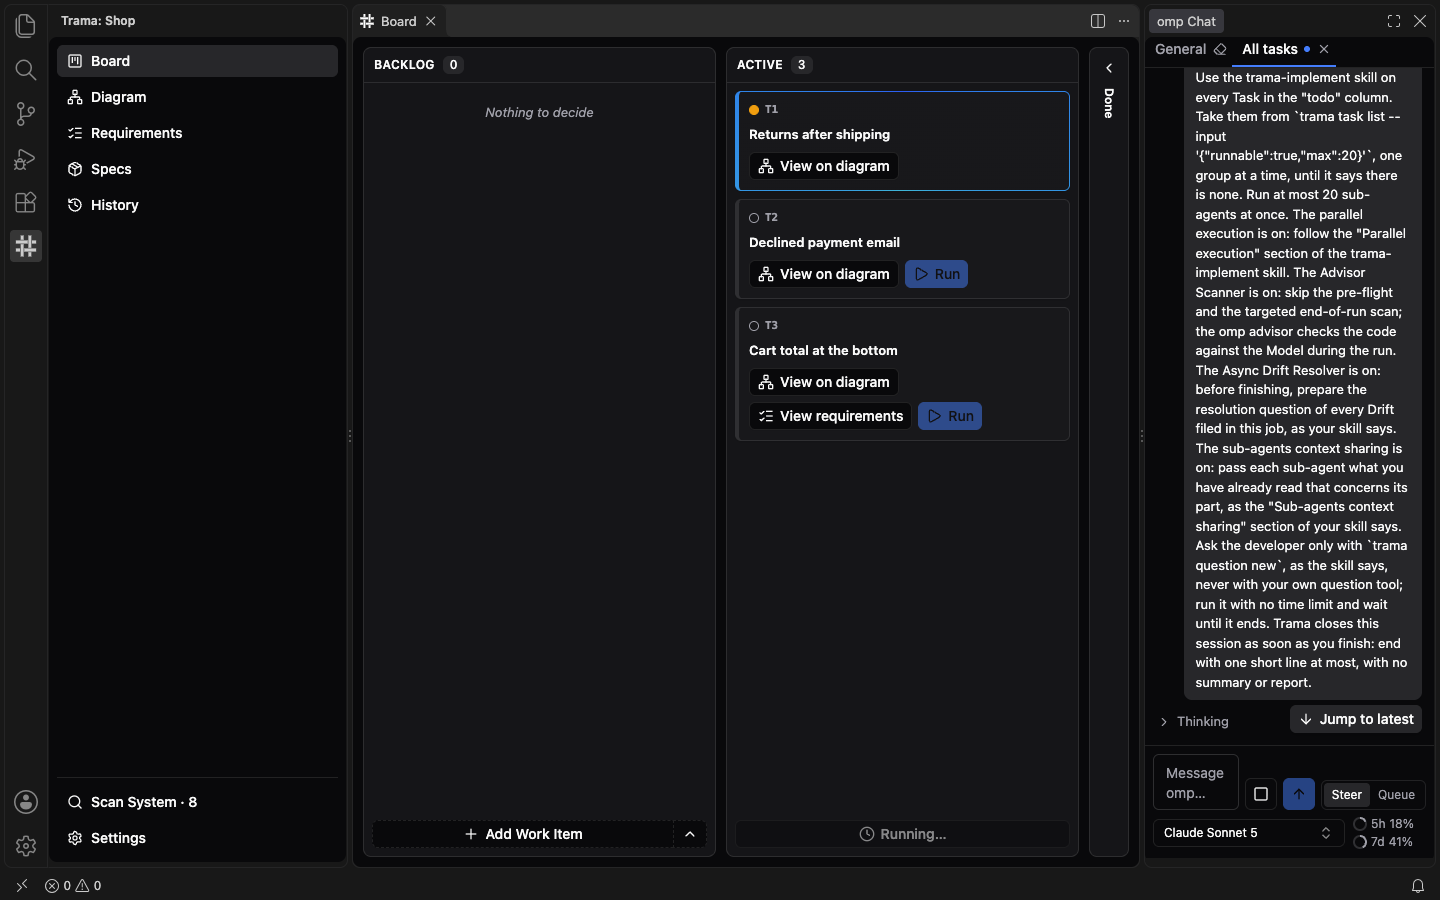Click the Running... status button

(x=902, y=834)
